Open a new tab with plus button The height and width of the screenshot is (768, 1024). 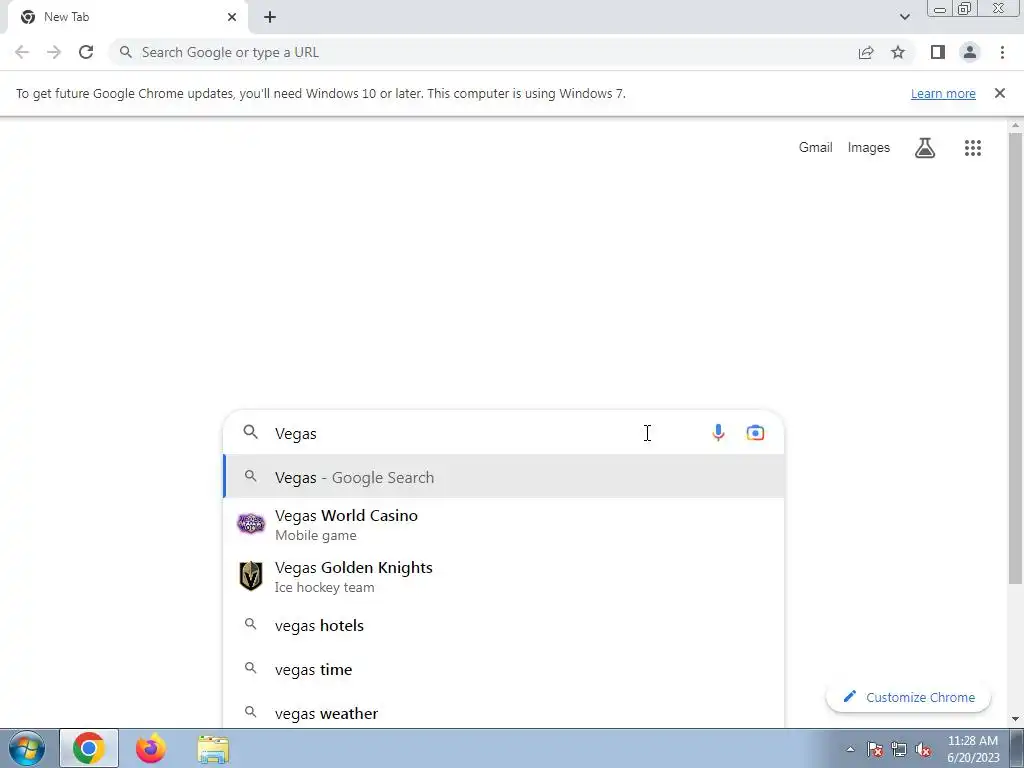270,17
